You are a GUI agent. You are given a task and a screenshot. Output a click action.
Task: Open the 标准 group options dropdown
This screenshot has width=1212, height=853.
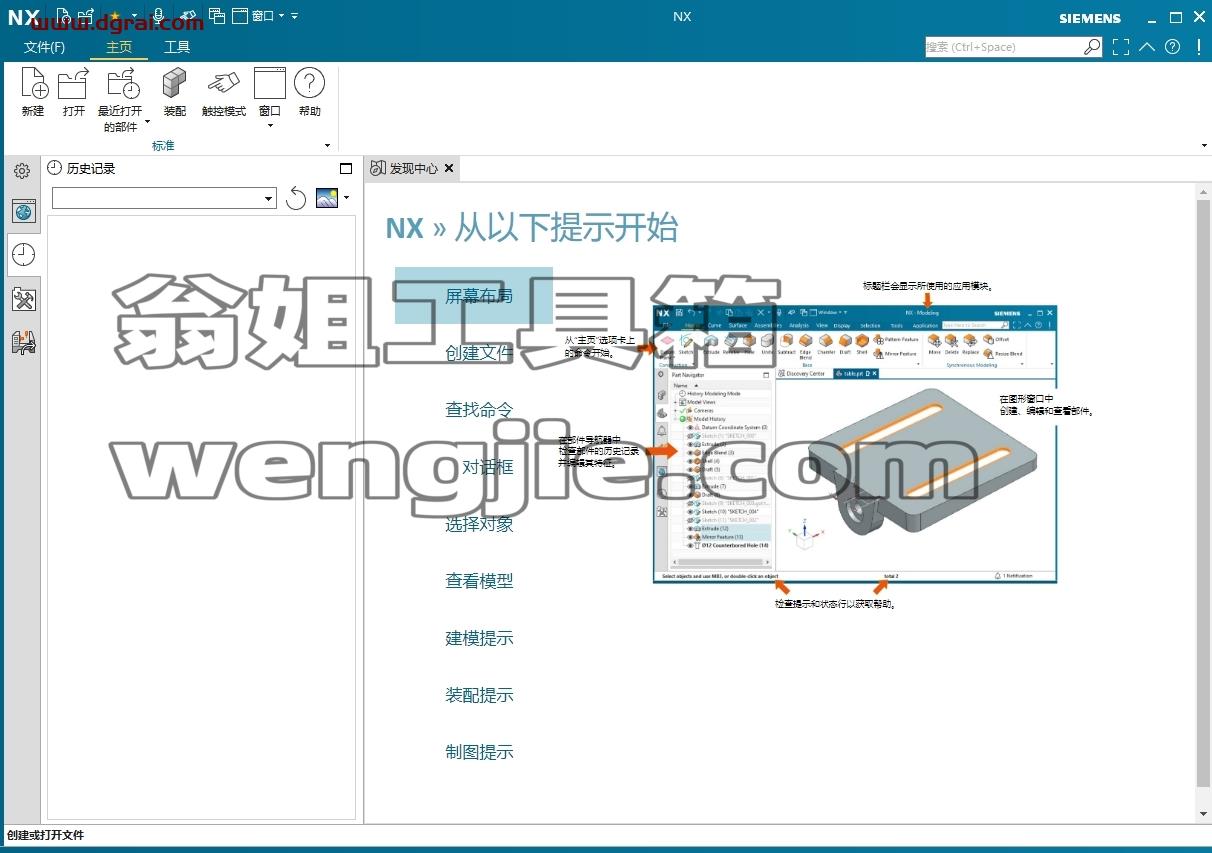click(x=327, y=146)
